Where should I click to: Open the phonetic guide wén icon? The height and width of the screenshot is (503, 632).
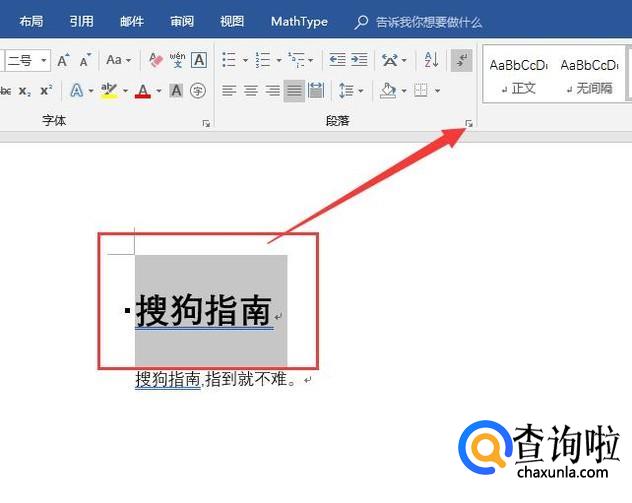[177, 60]
